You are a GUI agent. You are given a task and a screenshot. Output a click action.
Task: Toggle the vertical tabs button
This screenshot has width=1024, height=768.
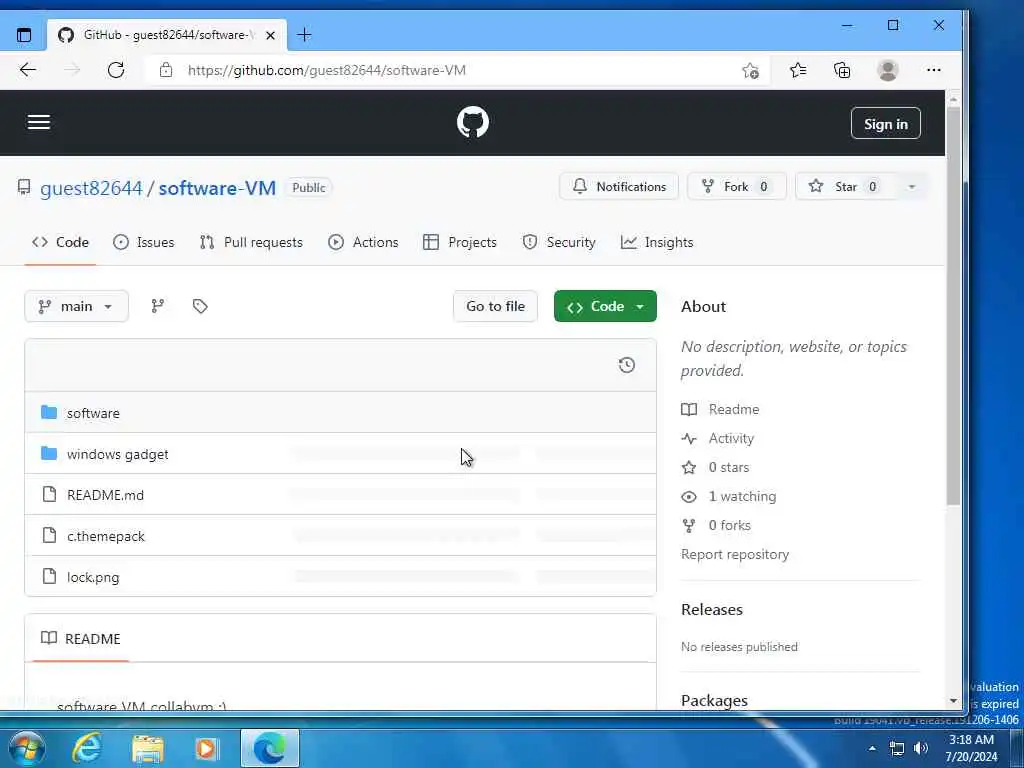coord(24,35)
